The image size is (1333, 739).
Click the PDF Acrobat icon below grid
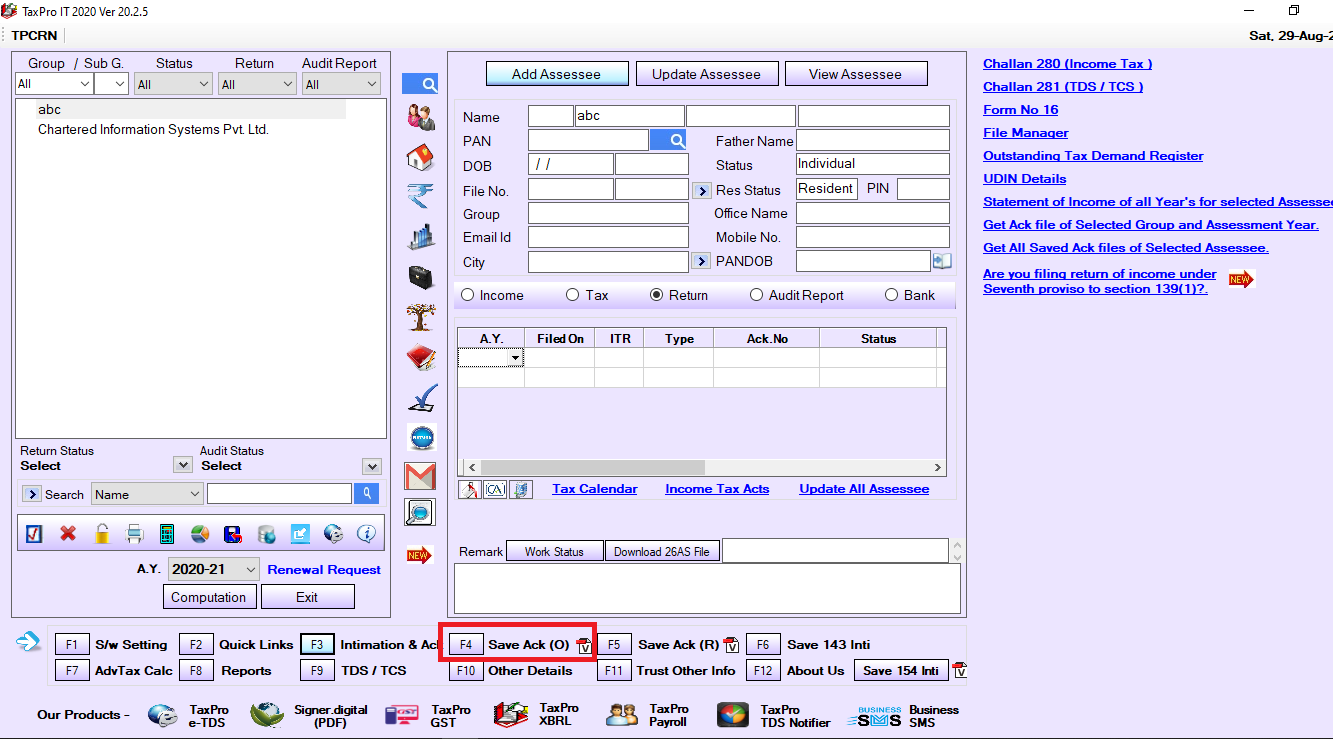(x=469, y=489)
